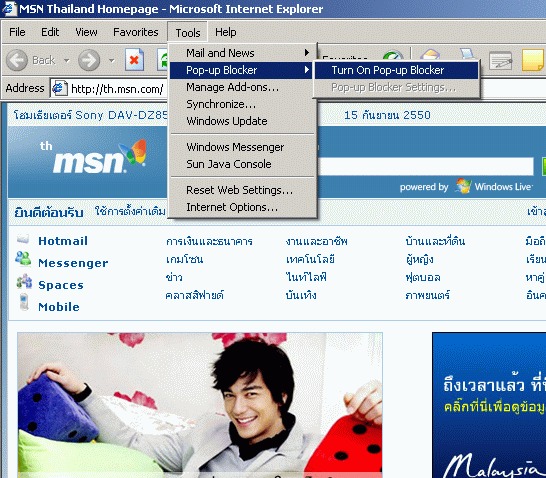Click the yellow note toolbar icon
Screen dimensions: 546x478
533,60
